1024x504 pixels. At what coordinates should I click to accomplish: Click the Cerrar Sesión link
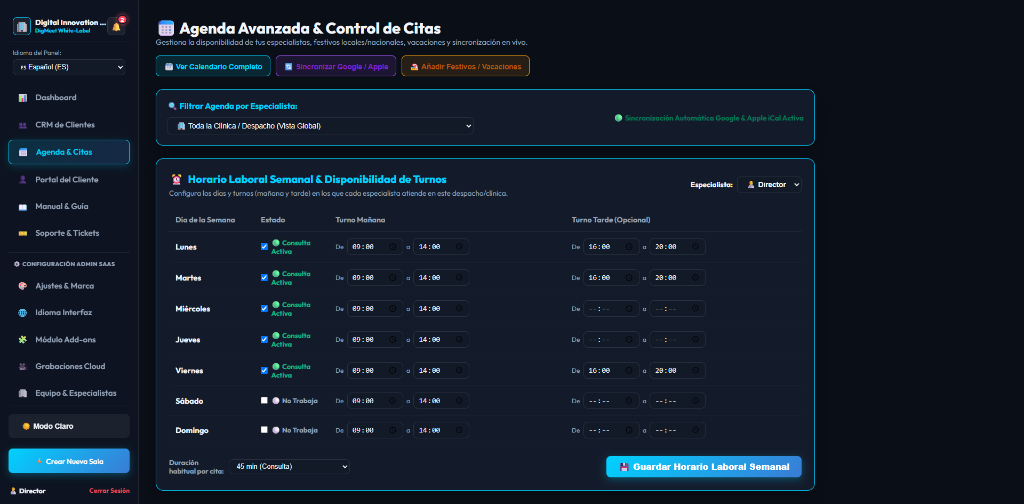pos(109,491)
